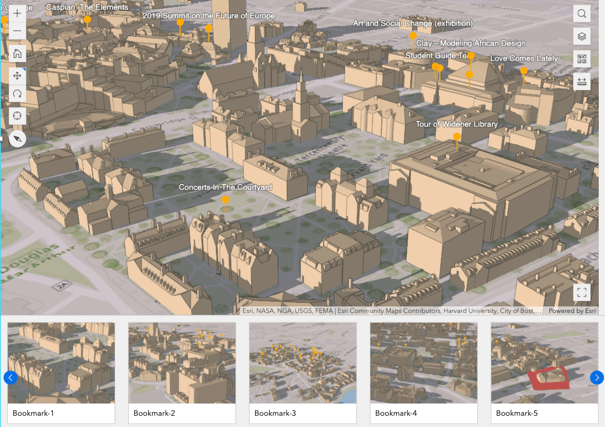This screenshot has height=427, width=605.
Task: Reset map orientation with compass
Action: coord(17,138)
